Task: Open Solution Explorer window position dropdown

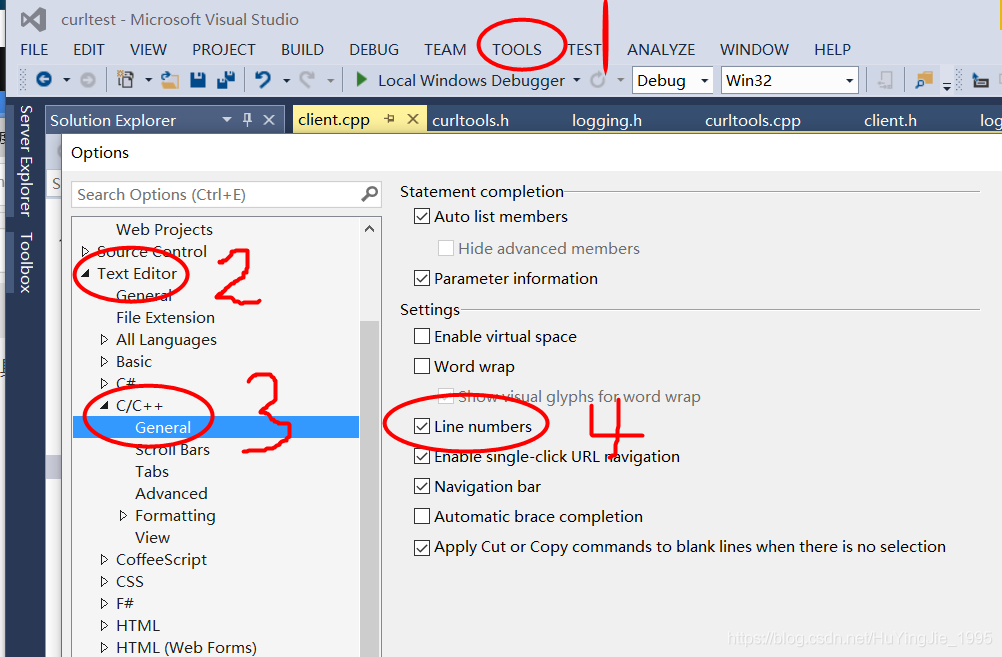Action: [x=226, y=120]
